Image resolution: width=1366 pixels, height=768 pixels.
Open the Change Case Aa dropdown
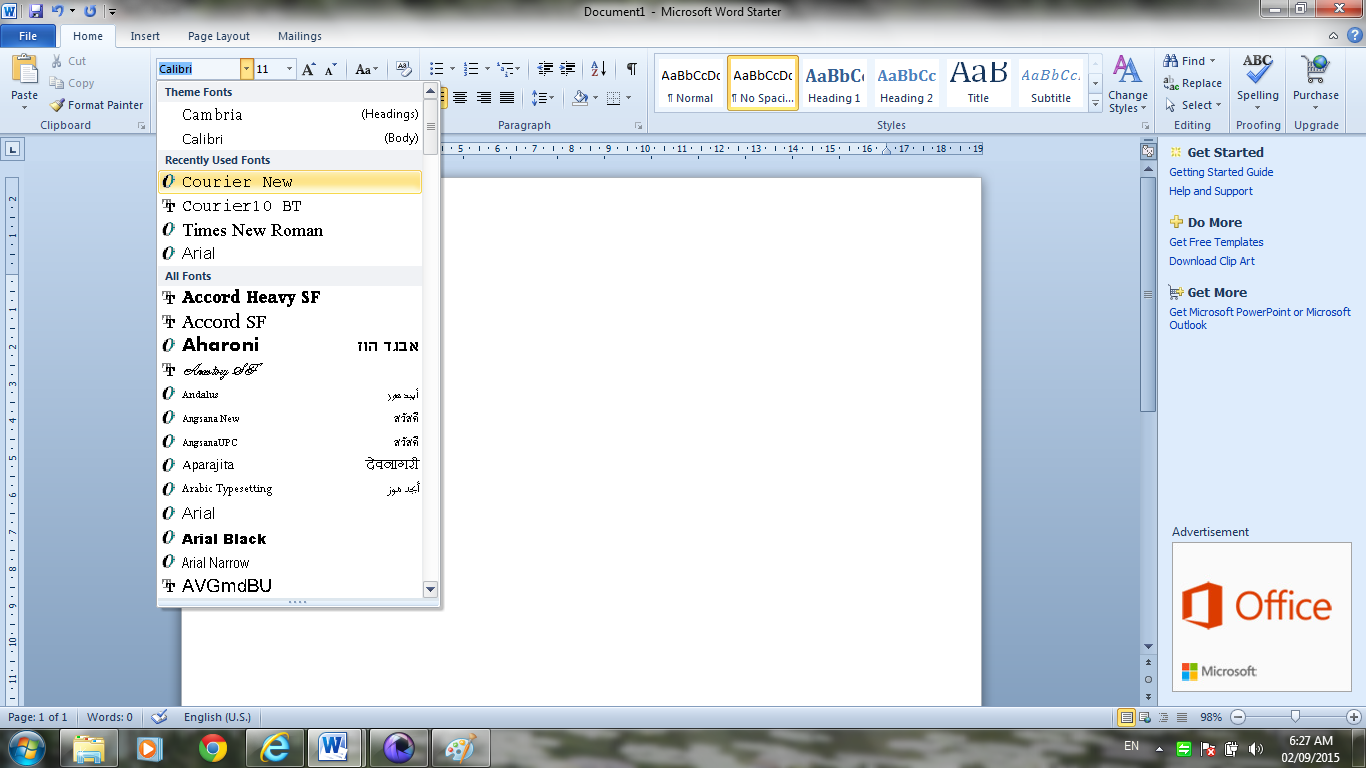(367, 69)
